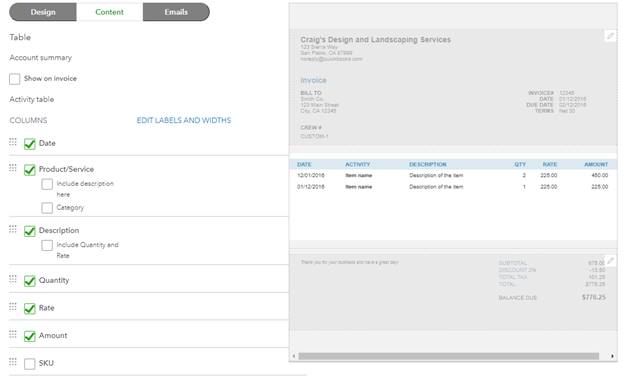The height and width of the screenshot is (383, 623).
Task: Click the drag handle beside Product/Service
Action: [13, 168]
